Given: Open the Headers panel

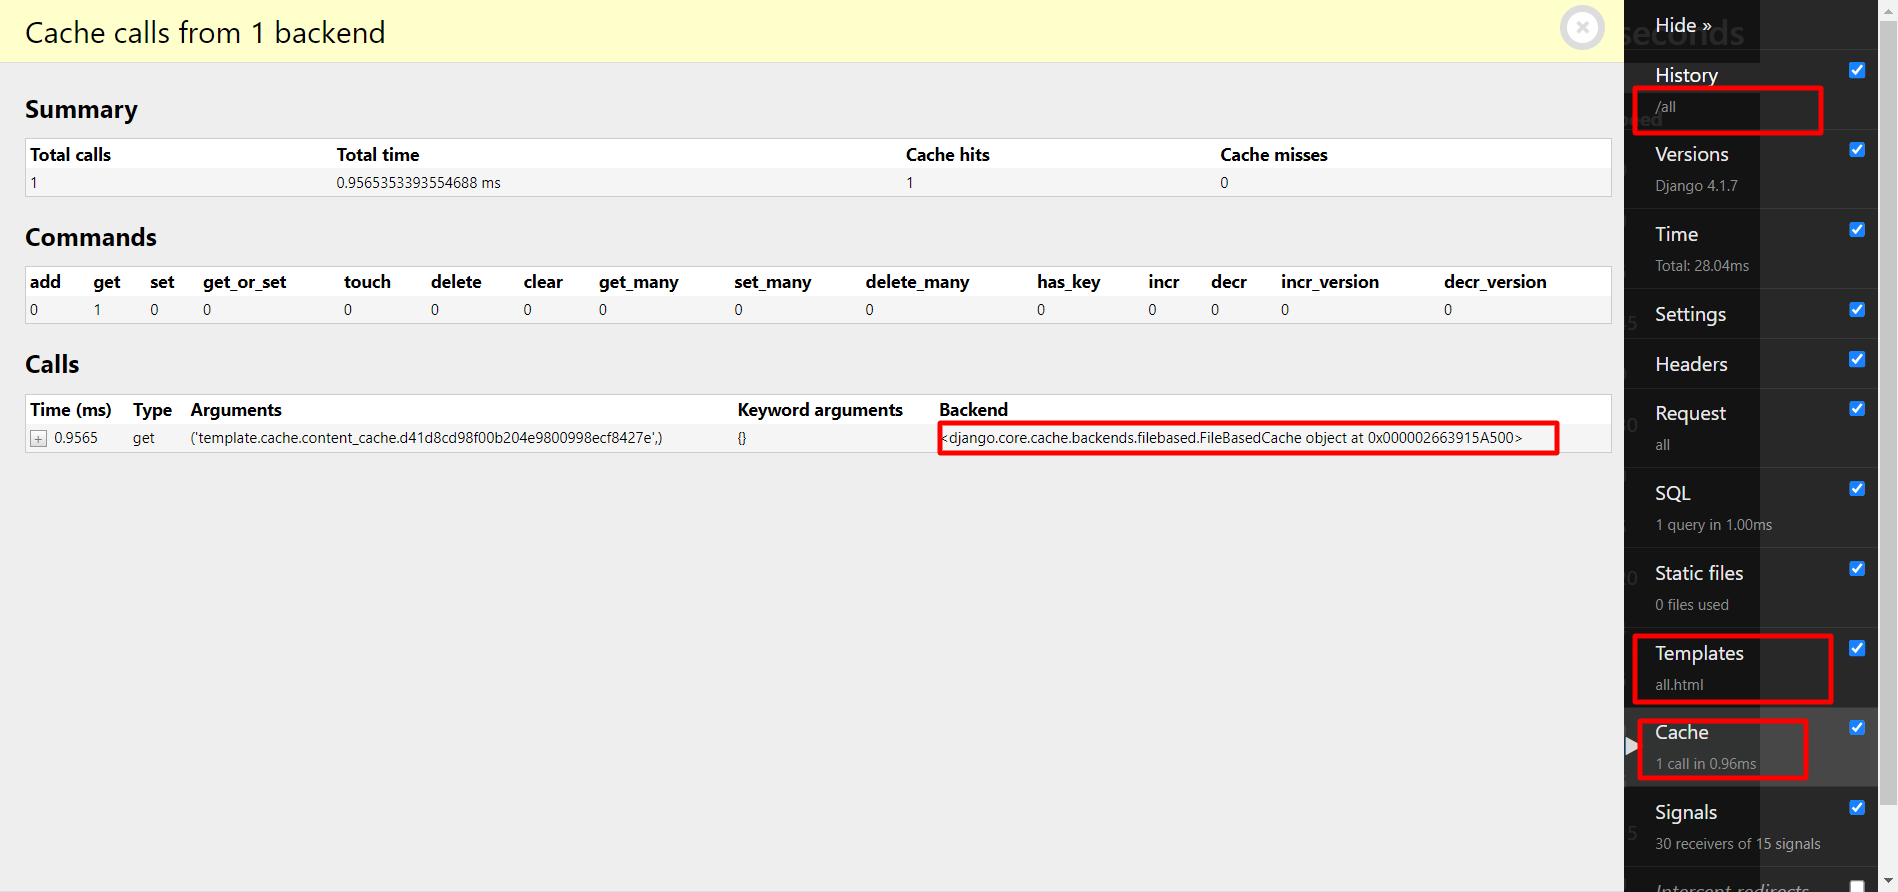Looking at the screenshot, I should click(x=1691, y=364).
